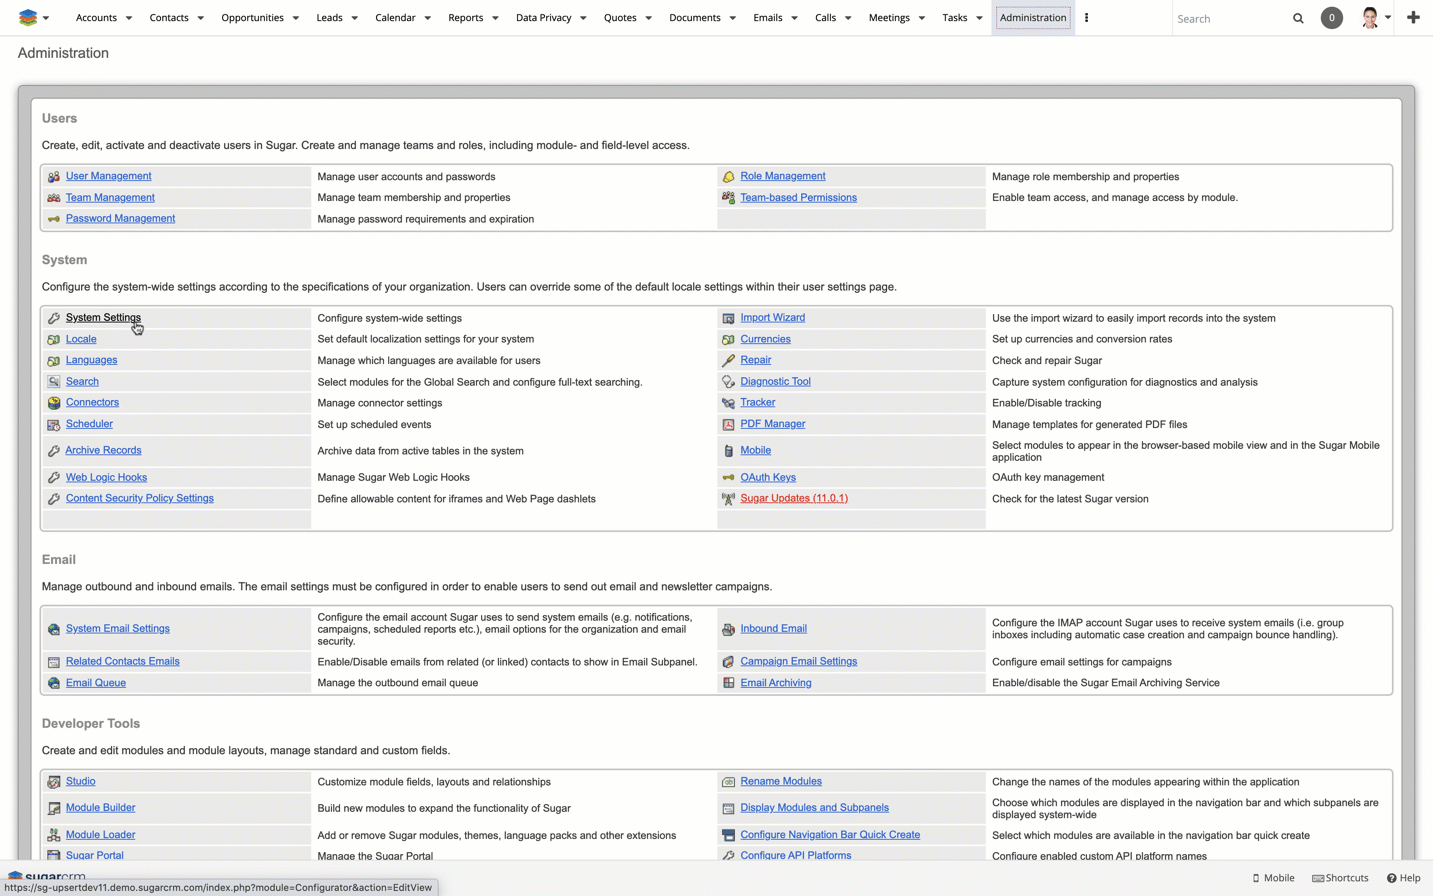Click the Shortcuts button in footer

[1340, 878]
